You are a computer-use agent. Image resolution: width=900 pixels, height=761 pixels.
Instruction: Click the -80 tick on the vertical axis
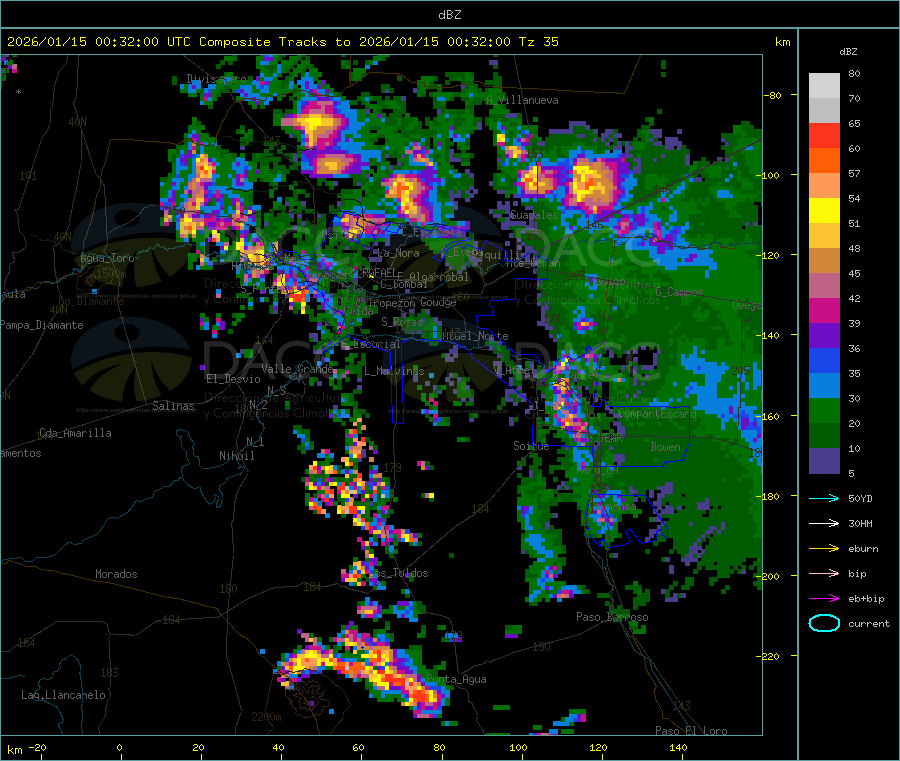click(x=775, y=95)
